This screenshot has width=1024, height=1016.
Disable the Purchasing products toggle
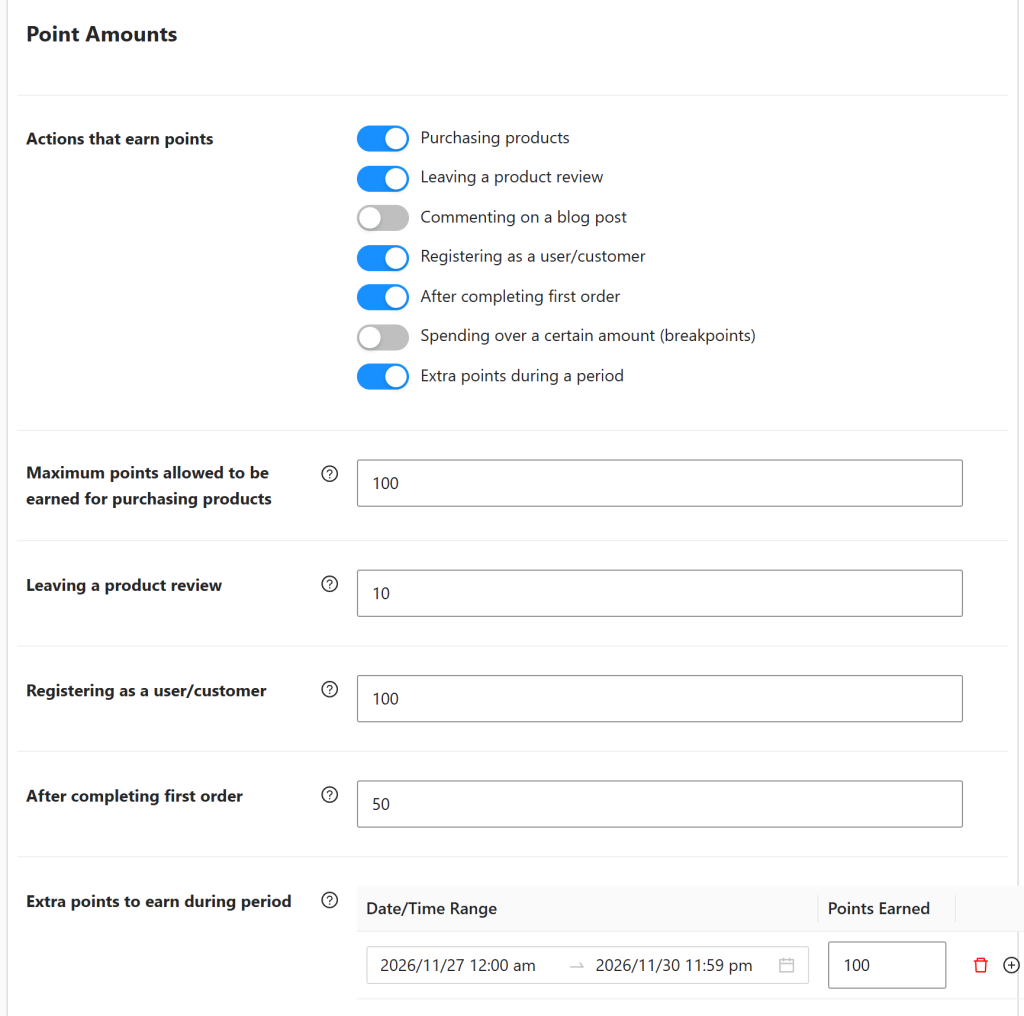pos(383,138)
